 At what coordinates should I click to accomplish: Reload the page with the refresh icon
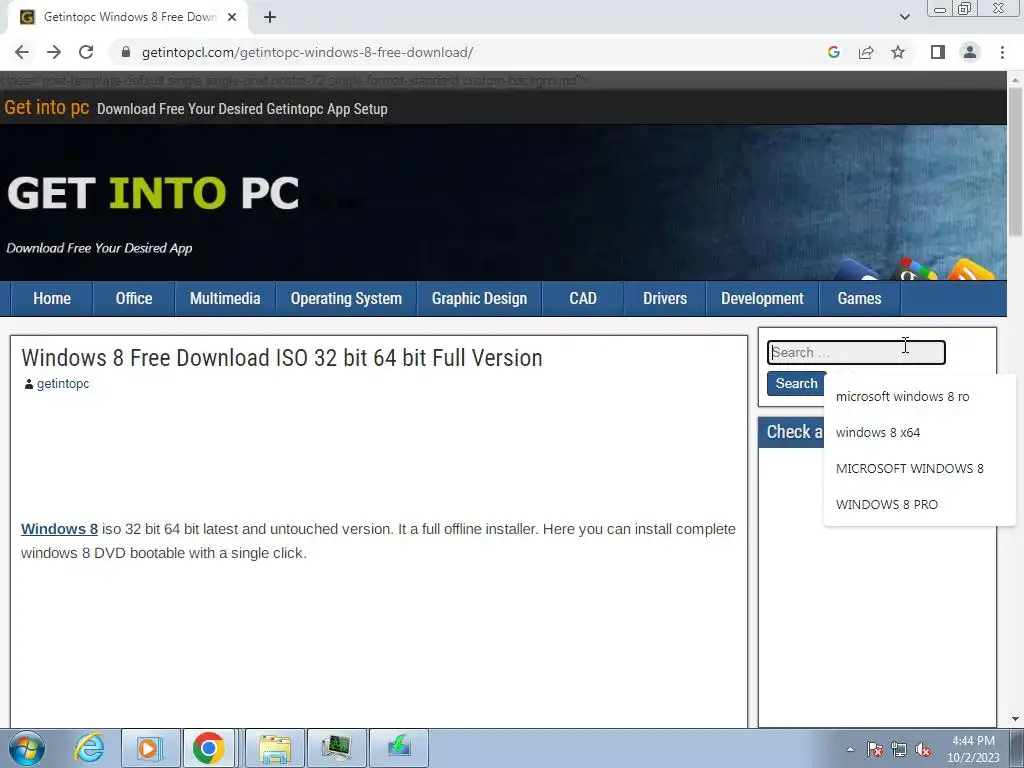[x=86, y=52]
